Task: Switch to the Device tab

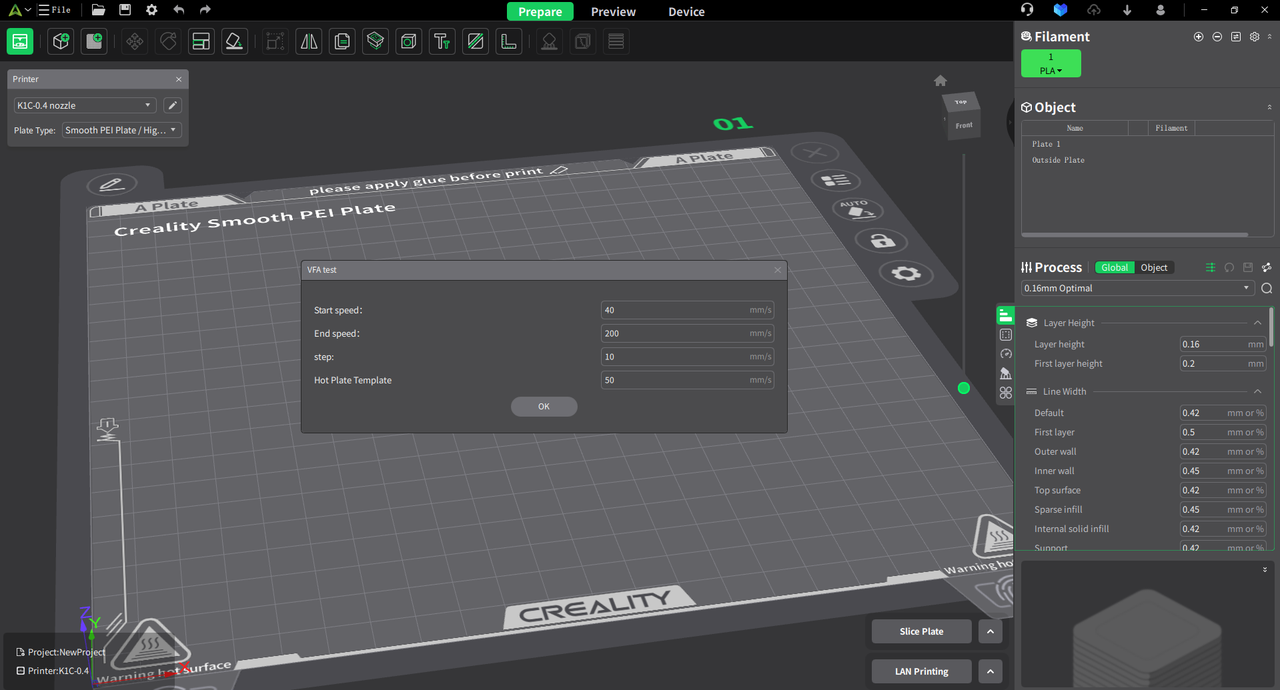Action: (x=686, y=12)
